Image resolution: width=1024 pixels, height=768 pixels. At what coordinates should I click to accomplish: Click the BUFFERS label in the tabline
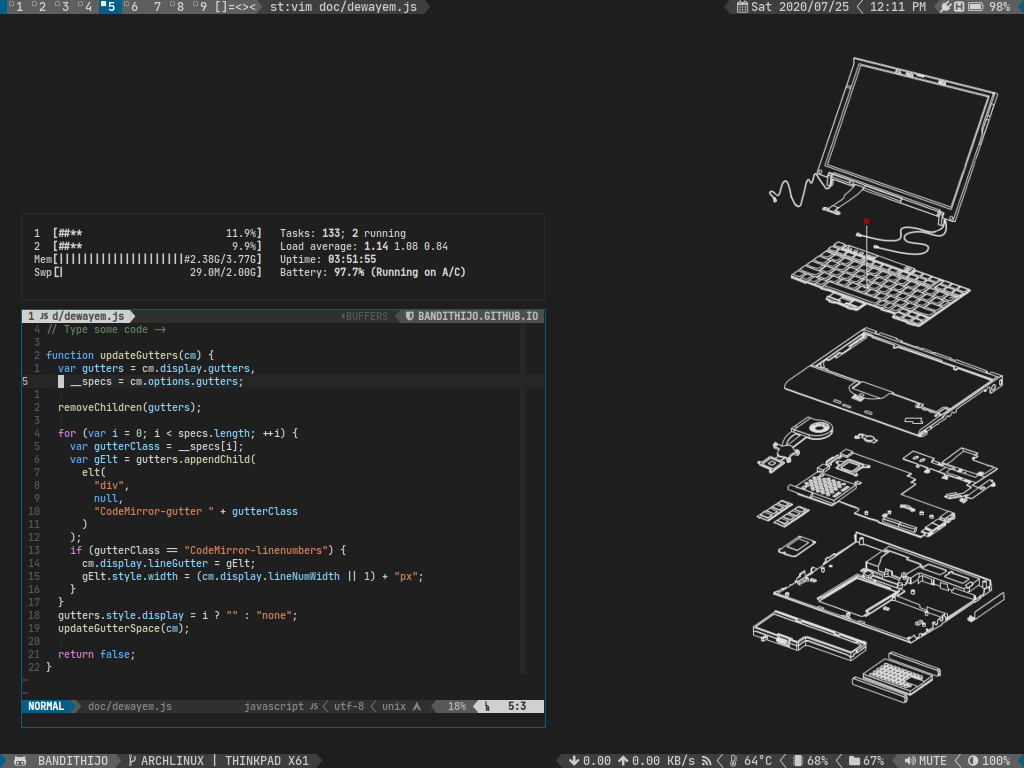coord(365,316)
